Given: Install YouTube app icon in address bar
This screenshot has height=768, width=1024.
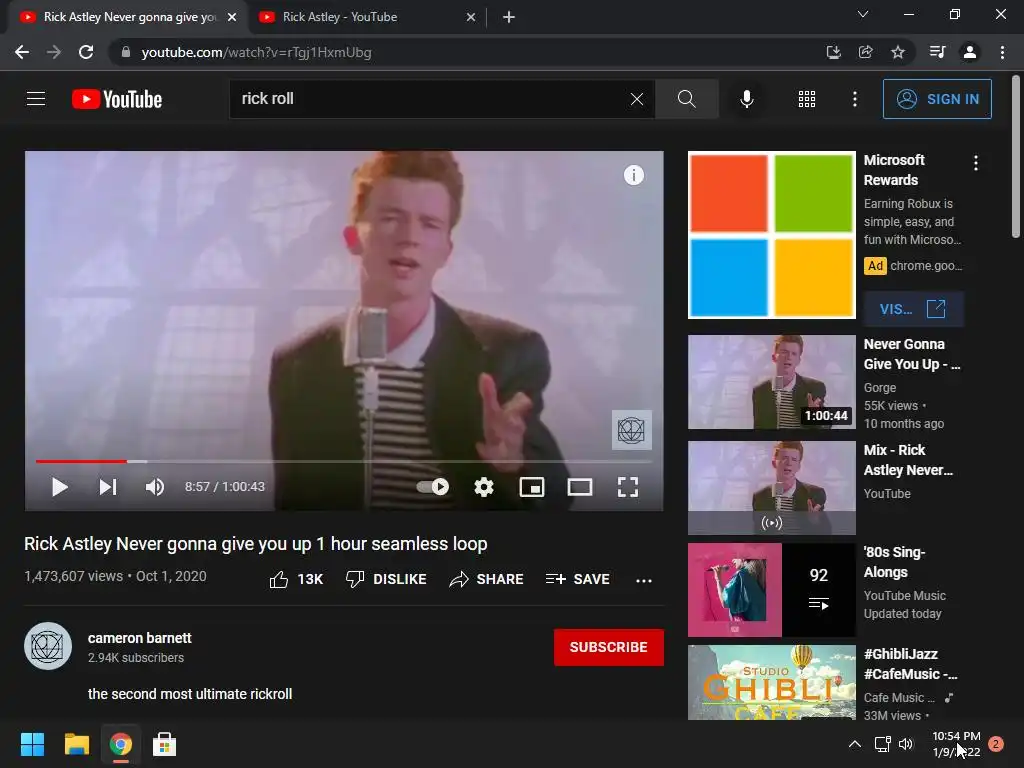Looking at the screenshot, I should pyautogui.click(x=833, y=52).
